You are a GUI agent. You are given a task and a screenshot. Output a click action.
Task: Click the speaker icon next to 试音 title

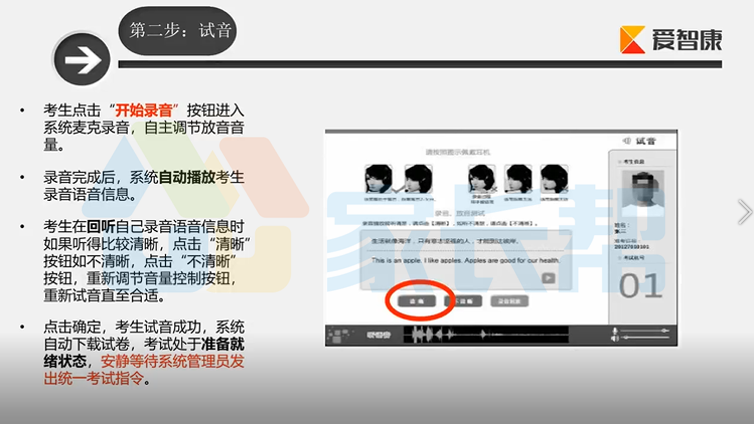point(626,141)
